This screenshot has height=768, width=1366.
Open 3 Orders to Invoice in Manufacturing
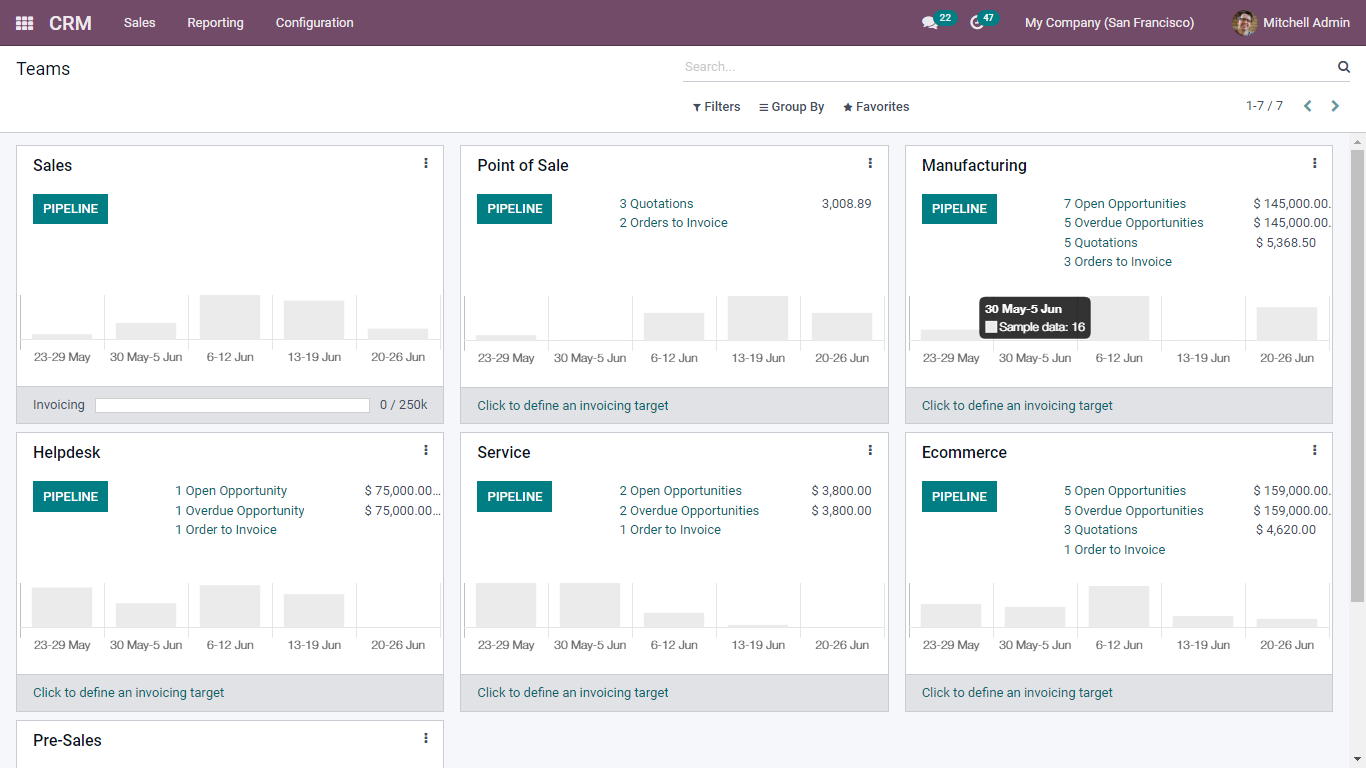pyautogui.click(x=1118, y=262)
